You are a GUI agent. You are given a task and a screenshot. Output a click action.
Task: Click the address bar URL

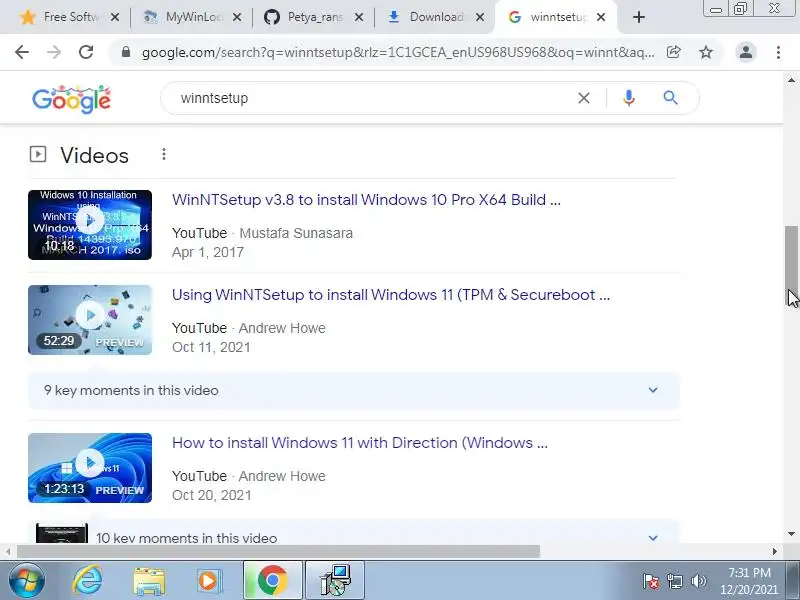(x=398, y=52)
